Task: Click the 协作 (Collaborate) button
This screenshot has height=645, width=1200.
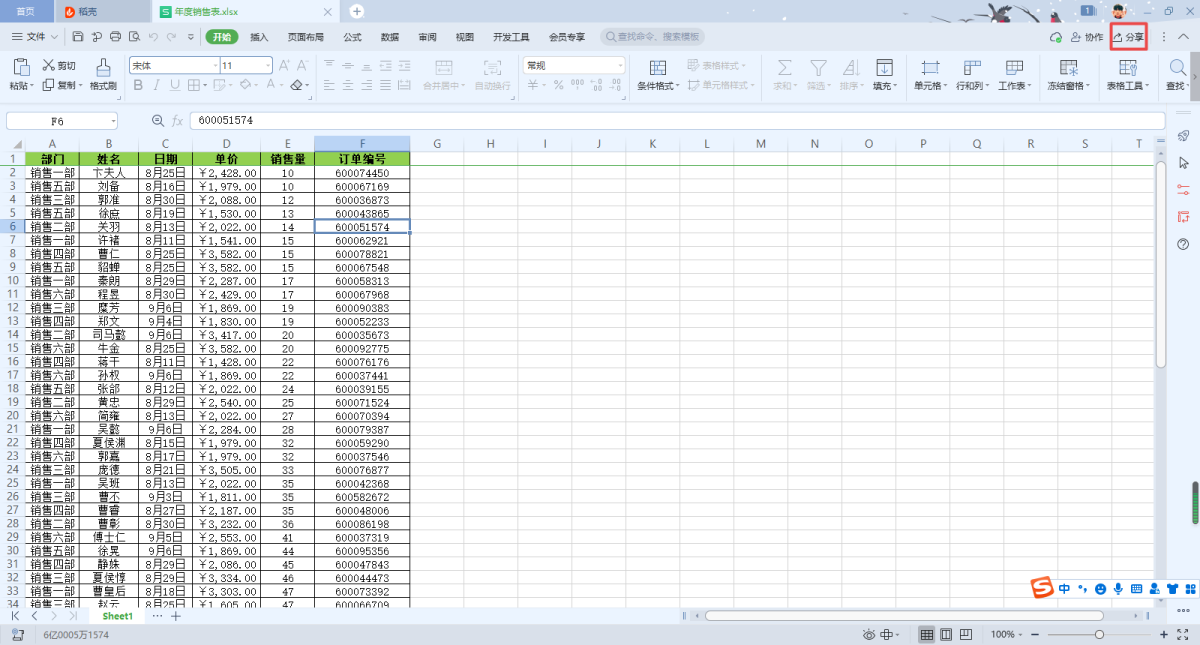Action: tap(1087, 37)
